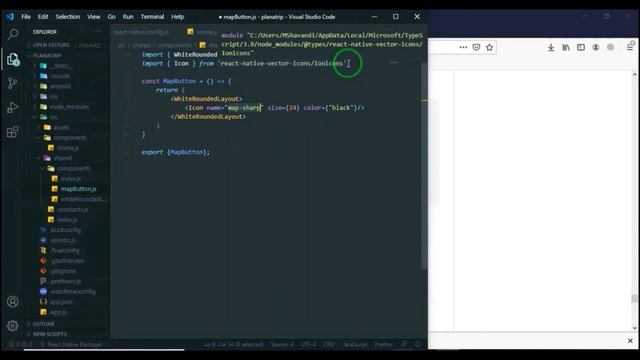Bookmark this page star in Firefox

[x=489, y=47]
